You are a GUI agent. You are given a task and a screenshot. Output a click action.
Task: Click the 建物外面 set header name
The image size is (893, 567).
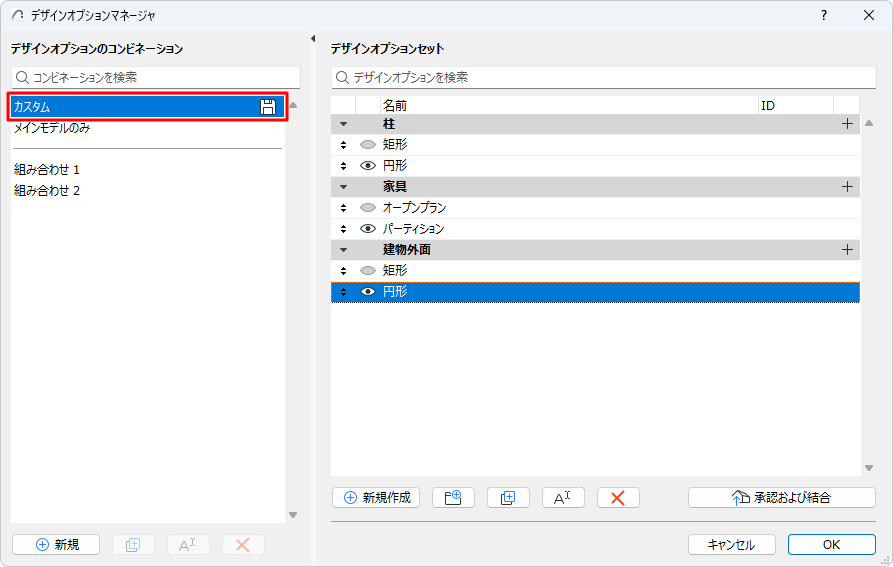tap(407, 249)
